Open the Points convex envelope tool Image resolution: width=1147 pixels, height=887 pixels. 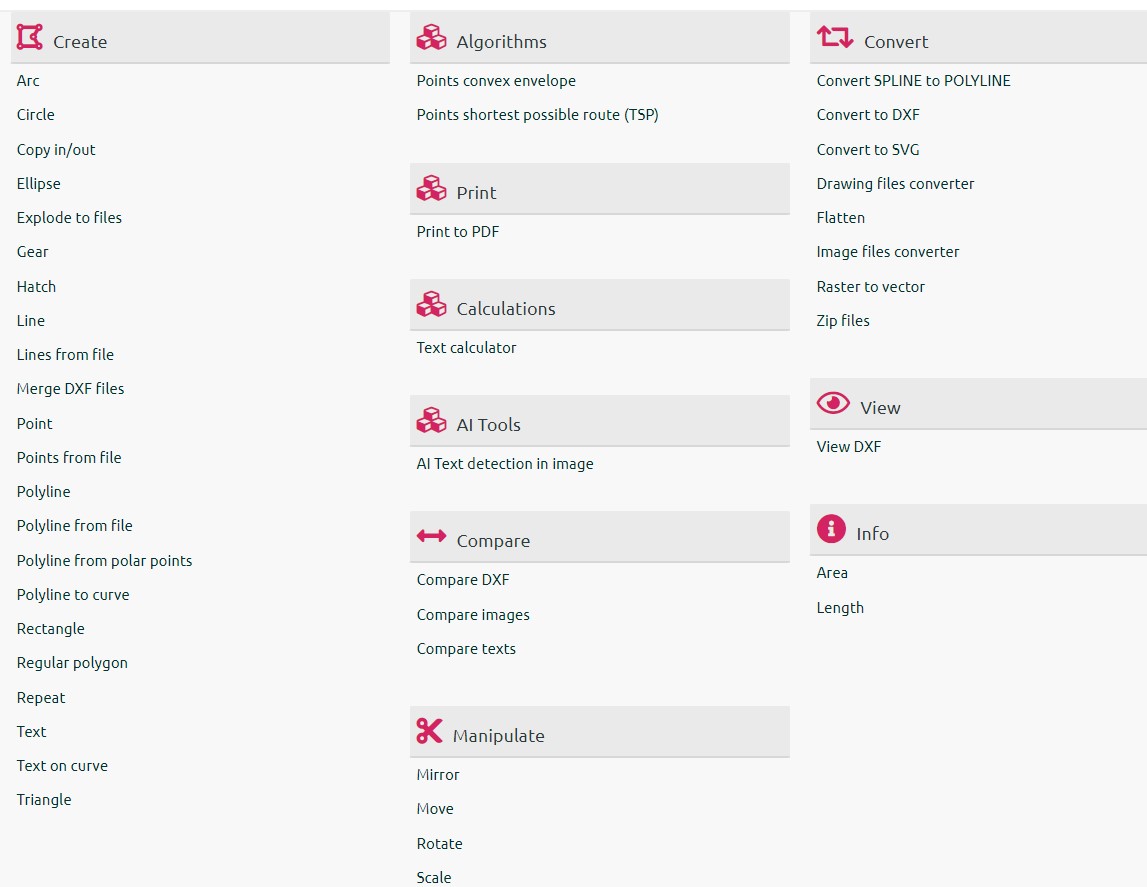(x=496, y=80)
